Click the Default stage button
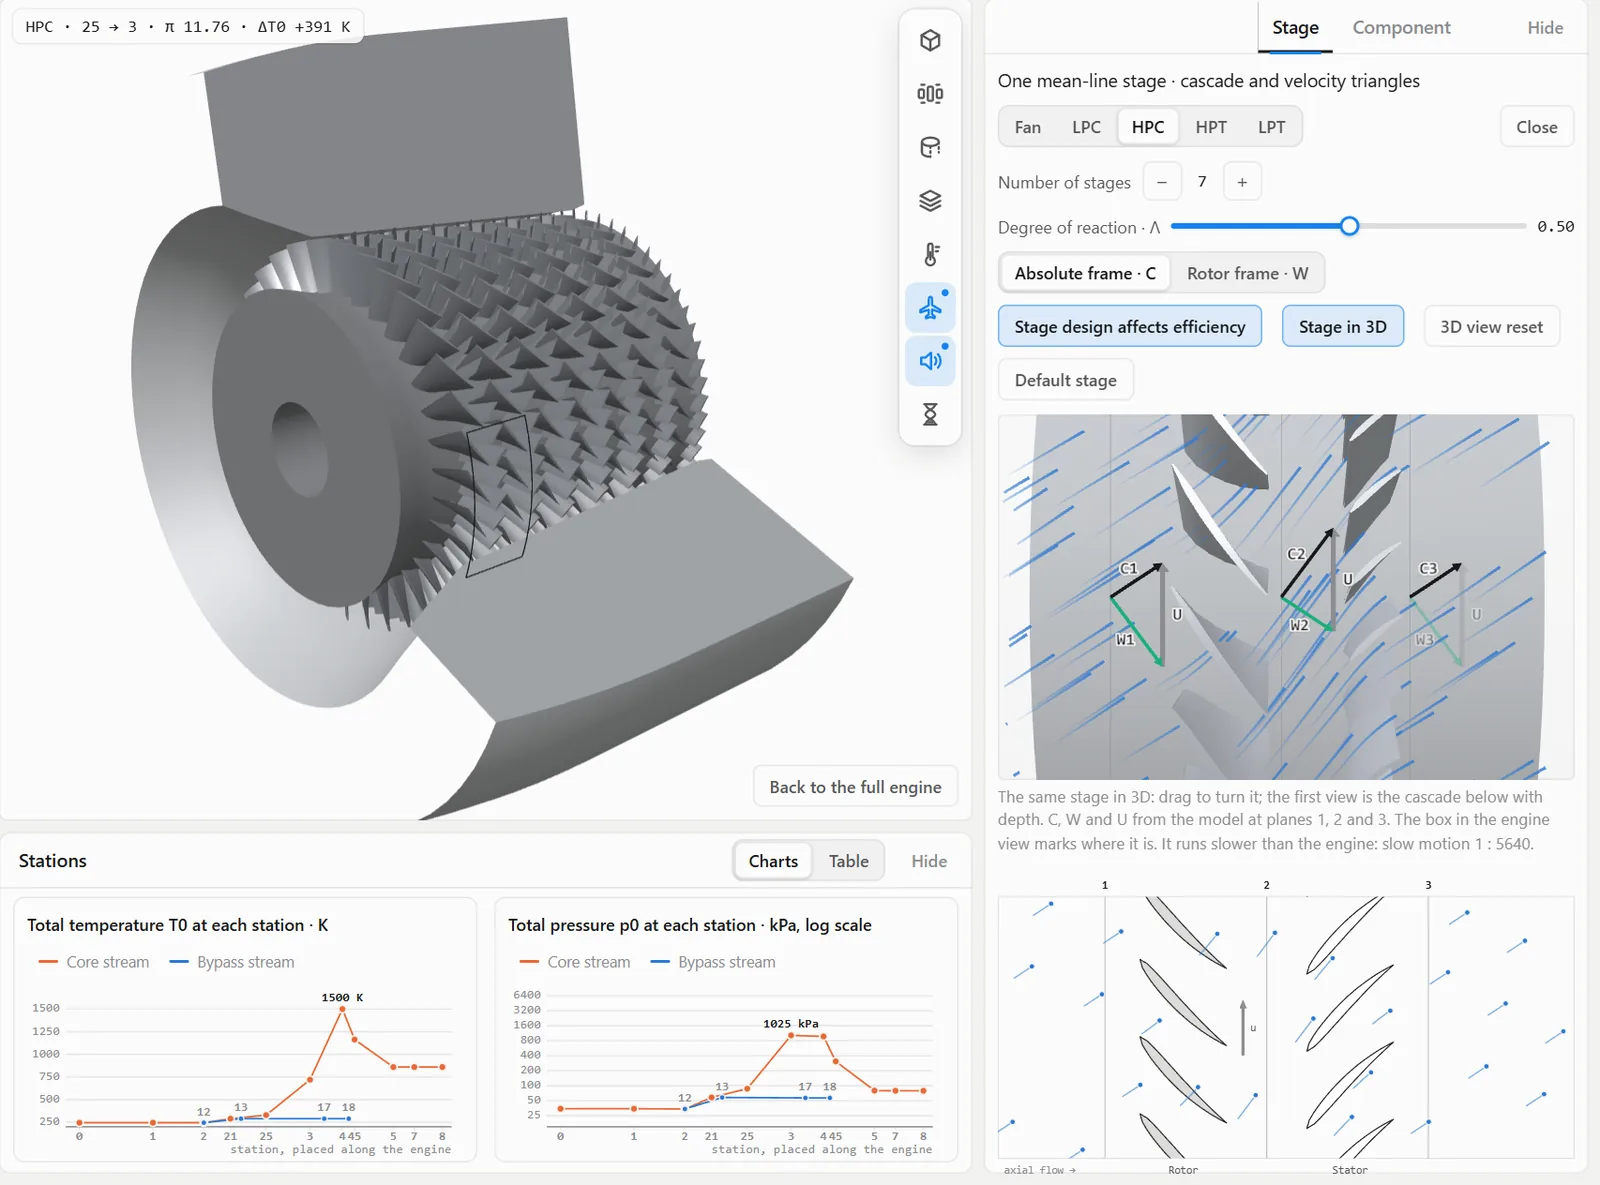The width and height of the screenshot is (1600, 1185). click(x=1065, y=380)
